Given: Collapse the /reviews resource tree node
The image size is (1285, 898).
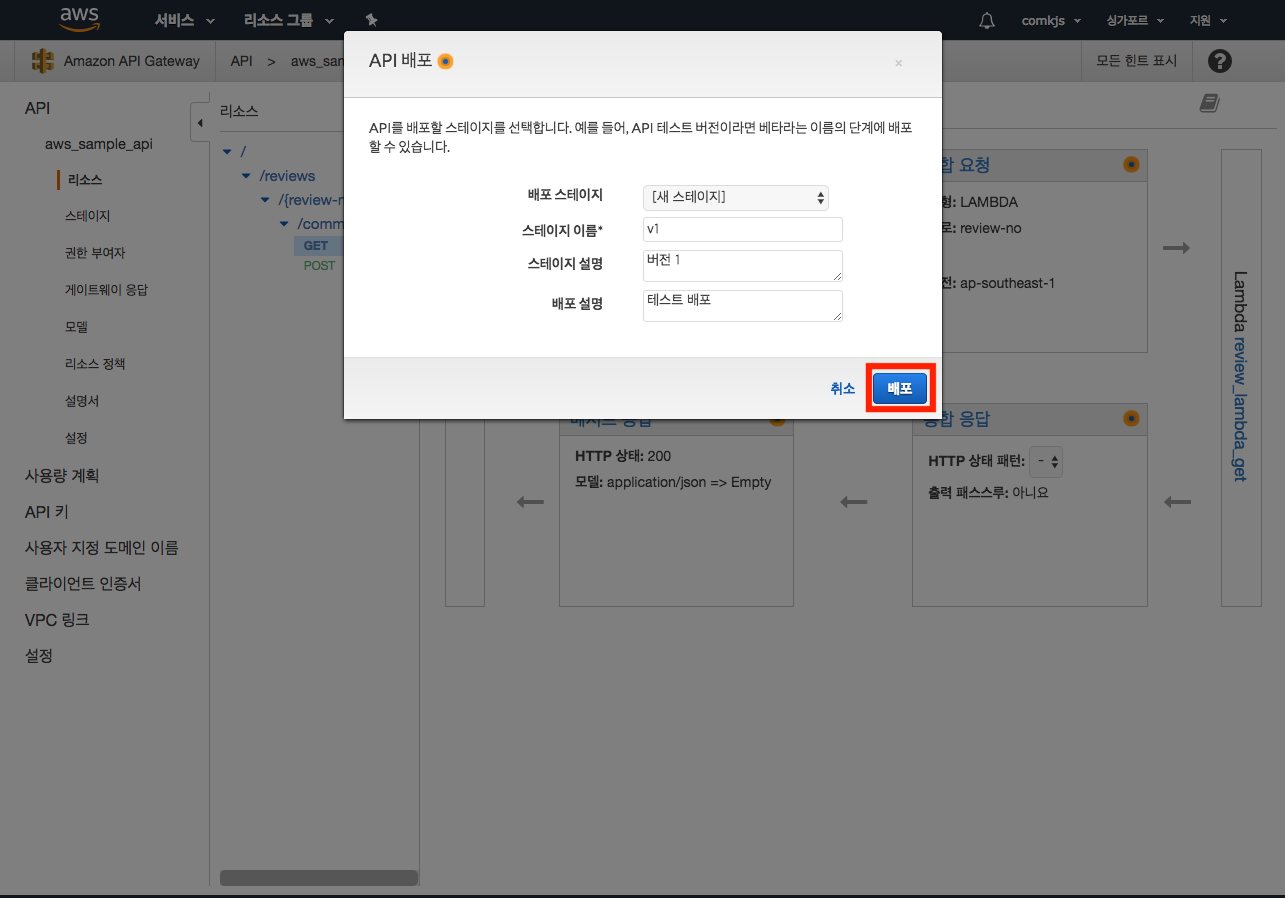Looking at the screenshot, I should pyautogui.click(x=246, y=176).
